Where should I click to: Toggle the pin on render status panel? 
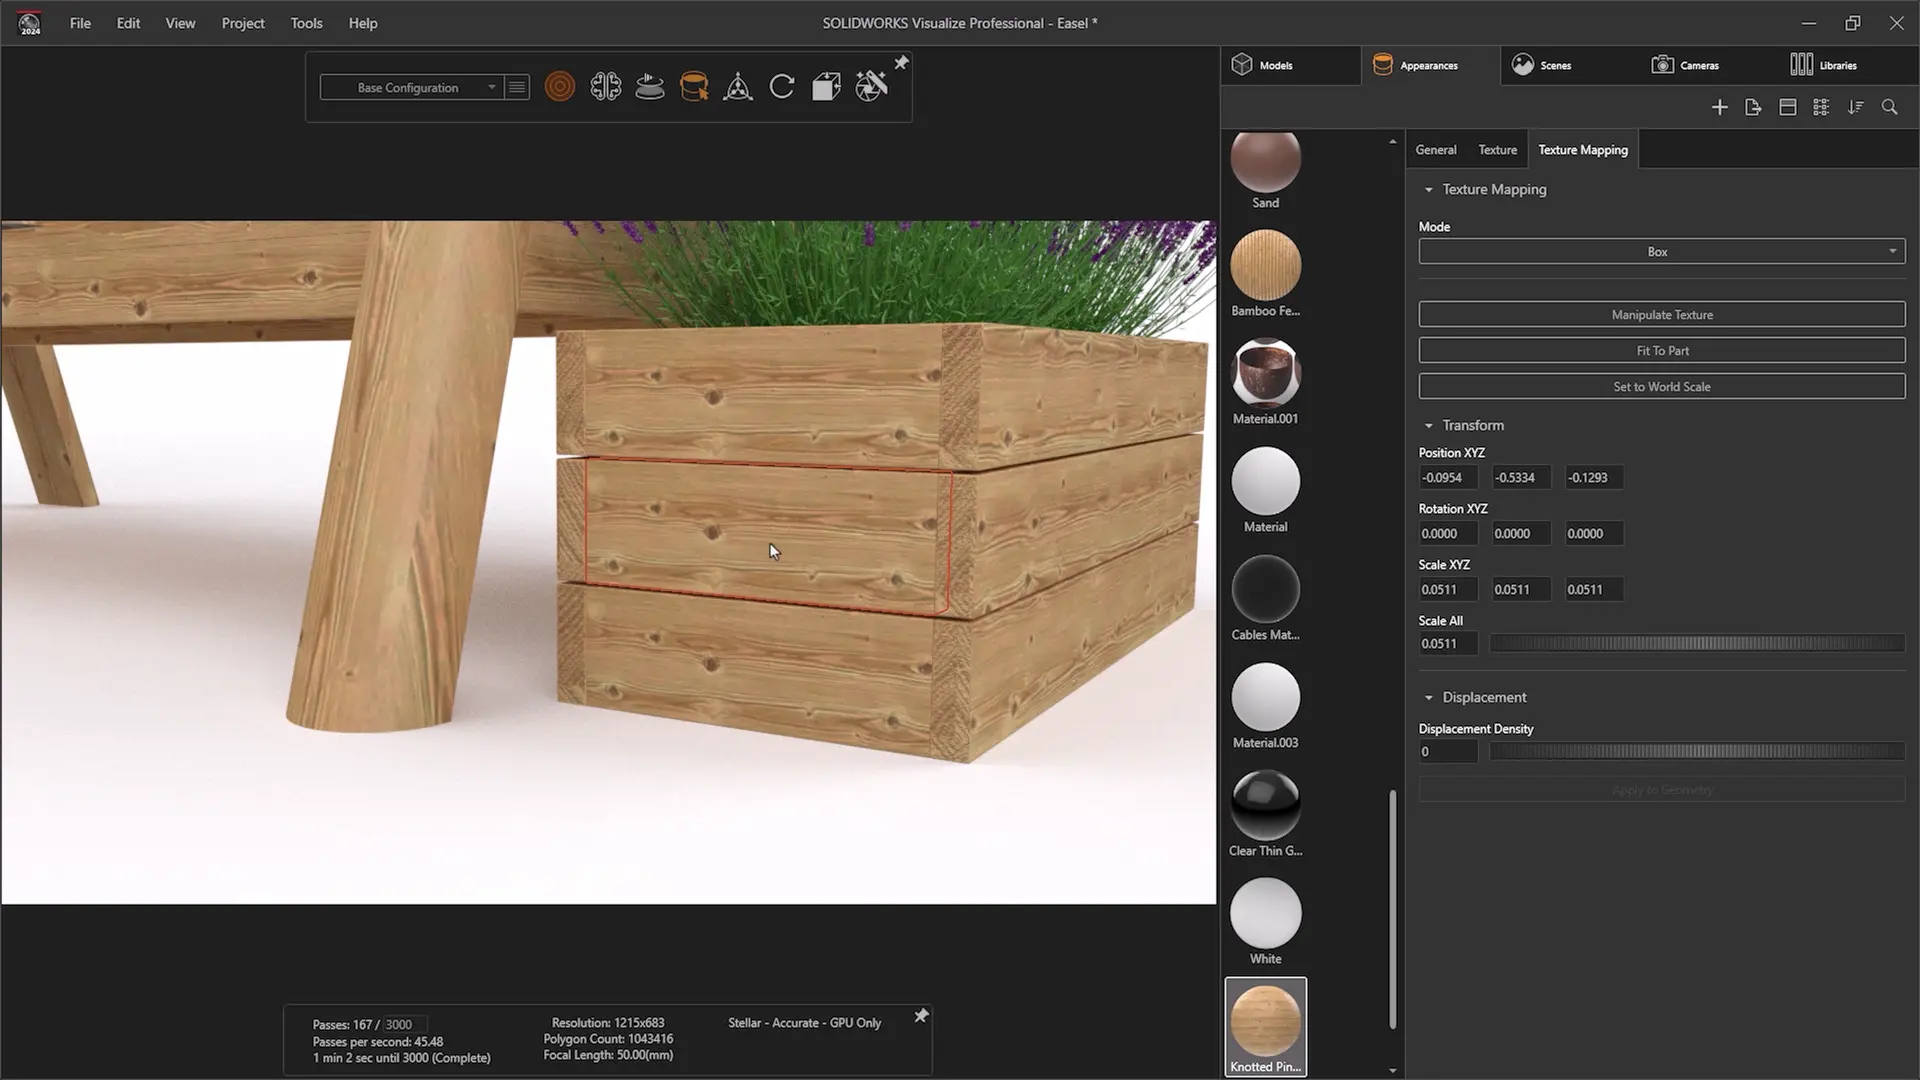921,1016
